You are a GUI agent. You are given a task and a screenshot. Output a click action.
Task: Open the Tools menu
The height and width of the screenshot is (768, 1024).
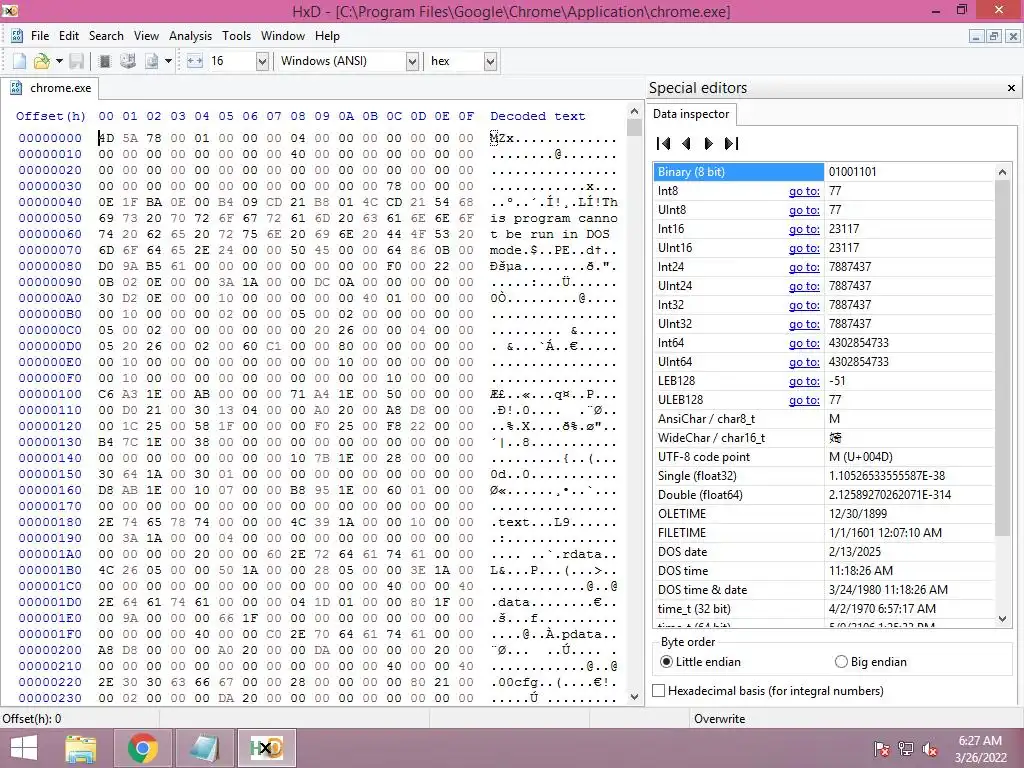pos(236,36)
